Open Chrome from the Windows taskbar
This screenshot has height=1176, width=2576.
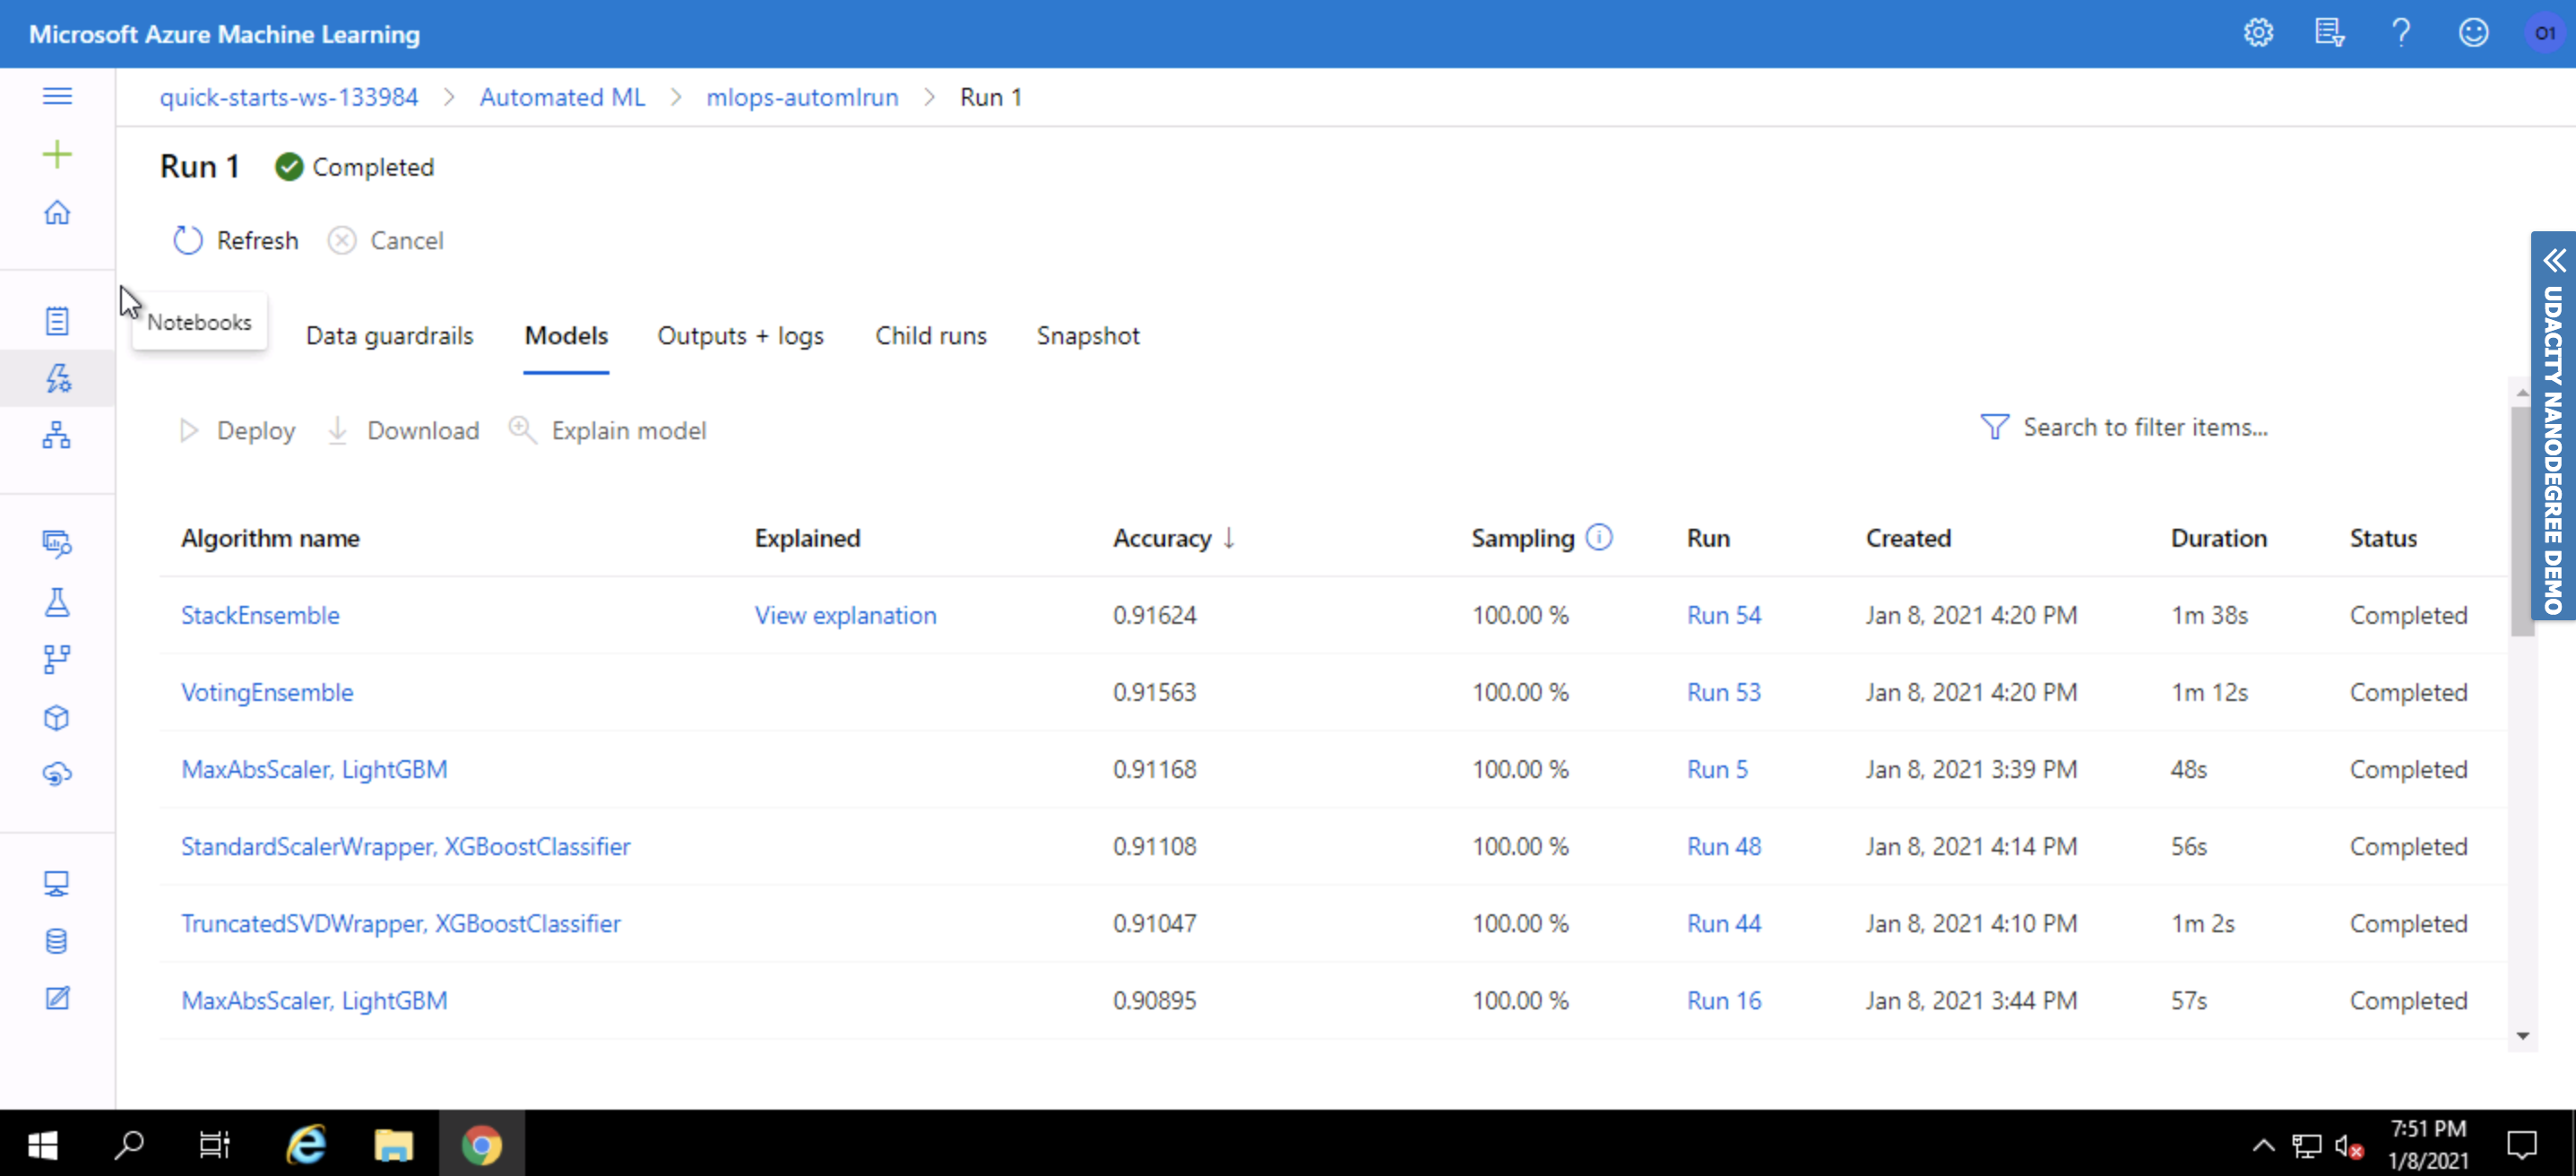click(x=481, y=1144)
